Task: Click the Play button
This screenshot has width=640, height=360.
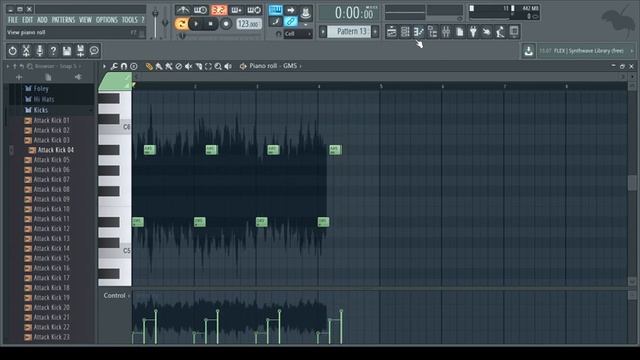Action: [x=196, y=24]
